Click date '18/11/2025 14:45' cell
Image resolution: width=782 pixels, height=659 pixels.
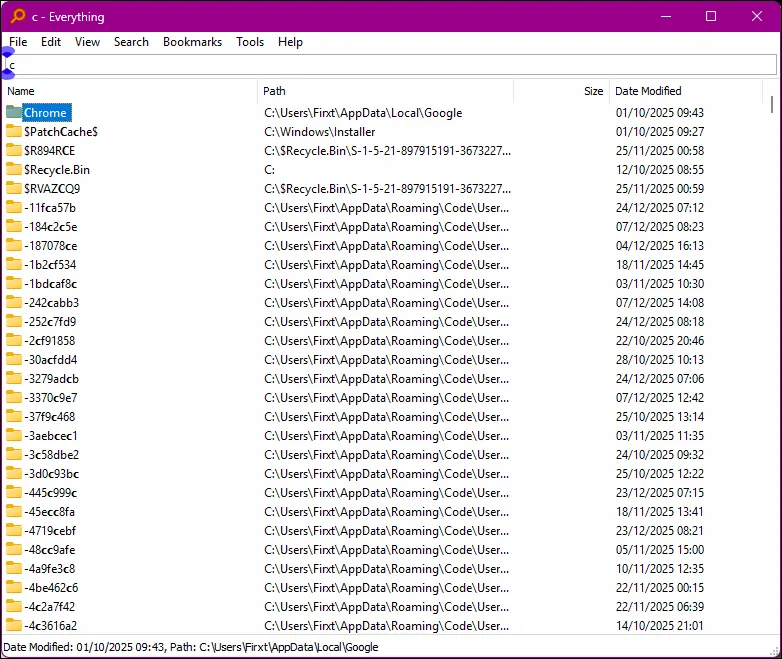pos(660,264)
